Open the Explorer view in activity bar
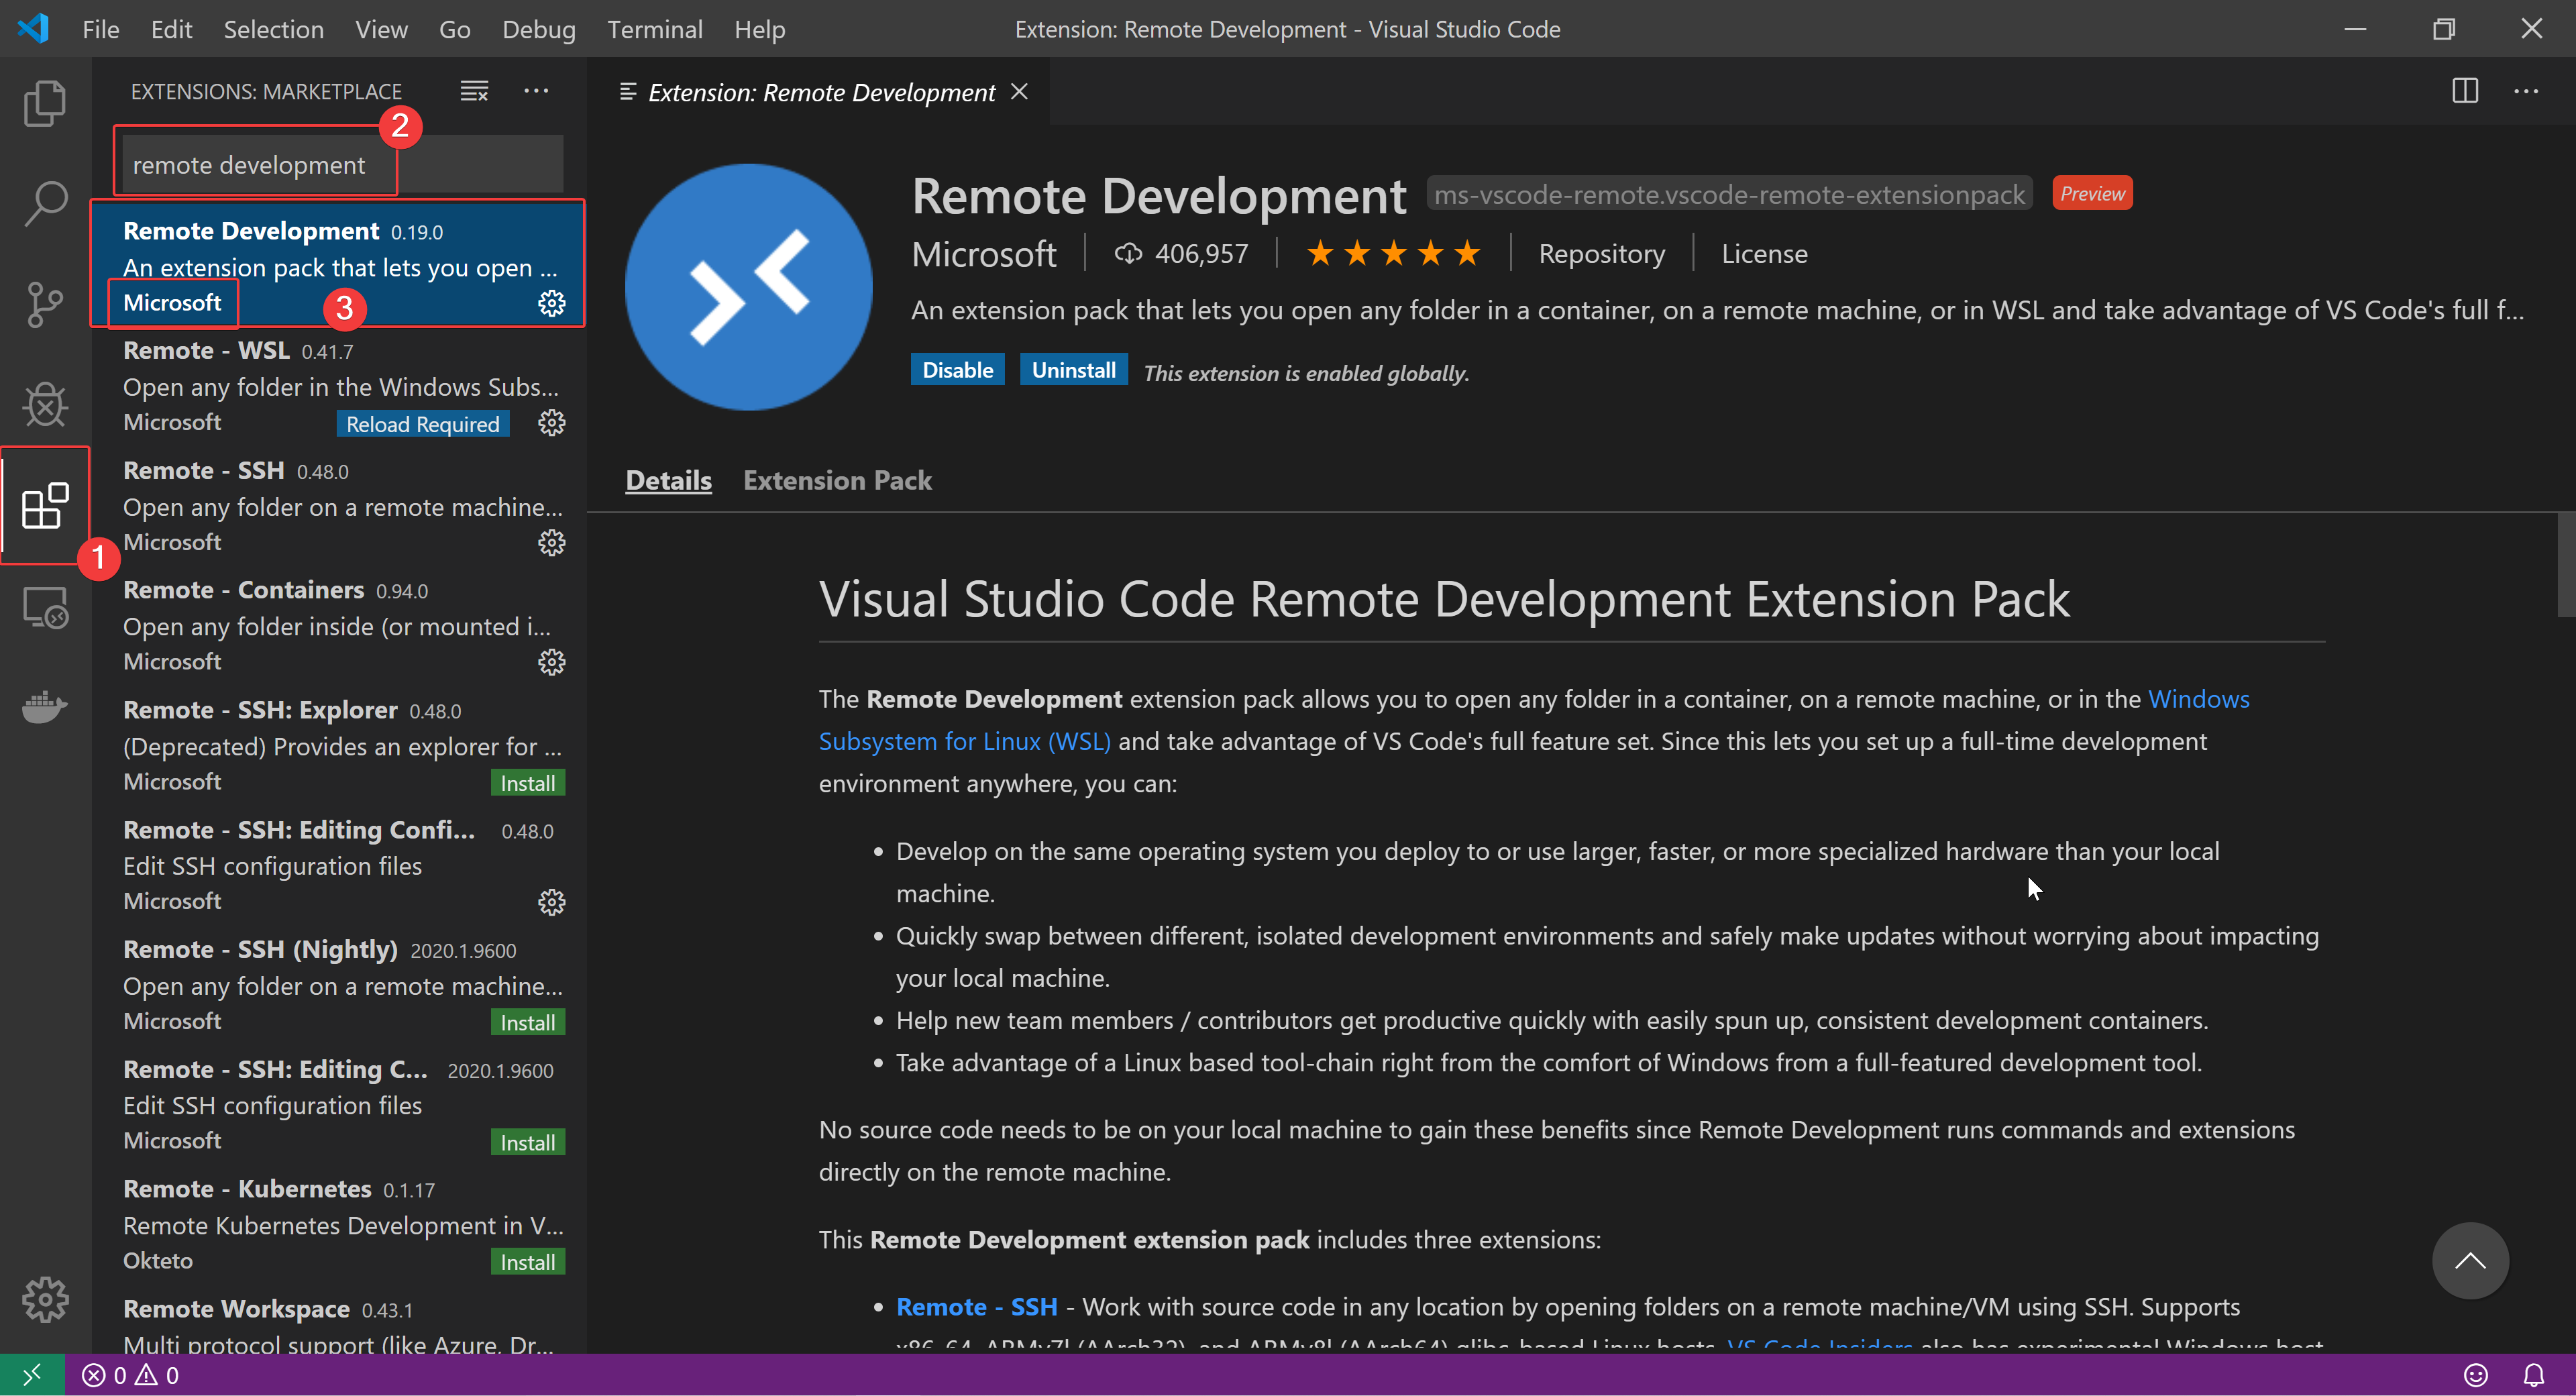 tap(45, 103)
